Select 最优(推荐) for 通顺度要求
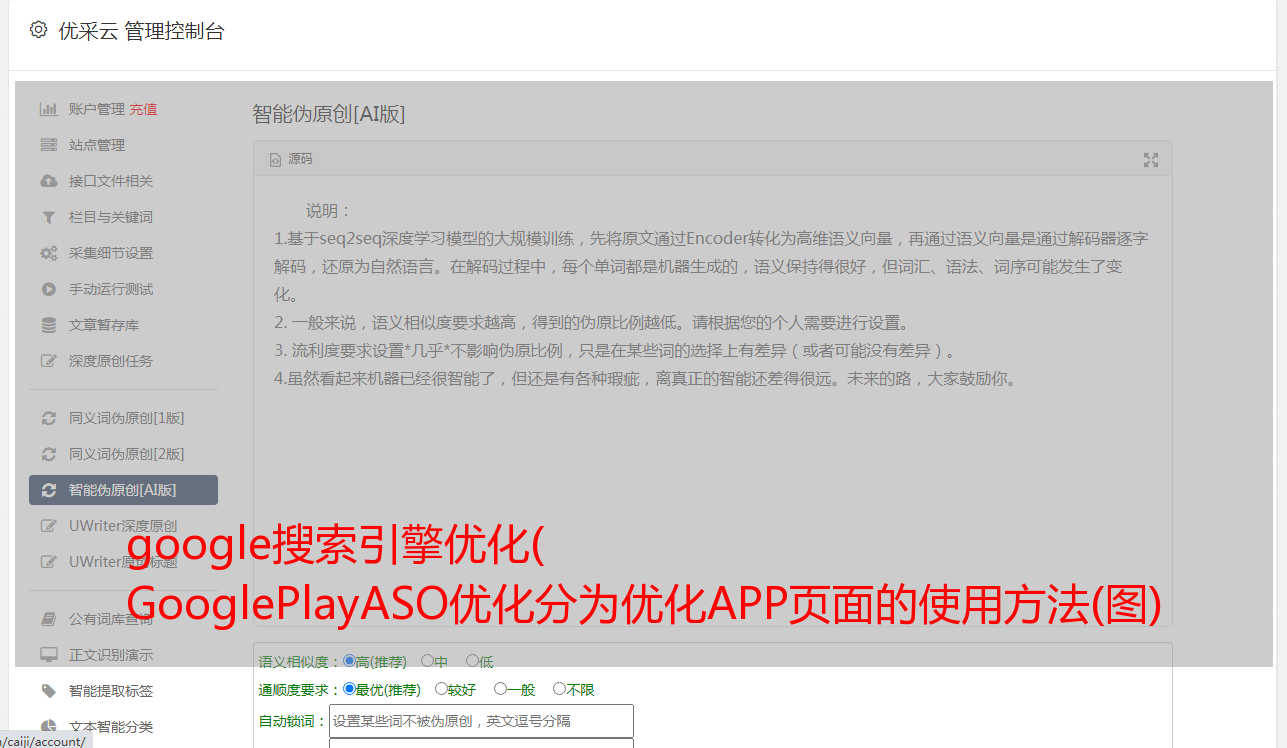Image resolution: width=1287 pixels, height=748 pixels. tap(349, 689)
